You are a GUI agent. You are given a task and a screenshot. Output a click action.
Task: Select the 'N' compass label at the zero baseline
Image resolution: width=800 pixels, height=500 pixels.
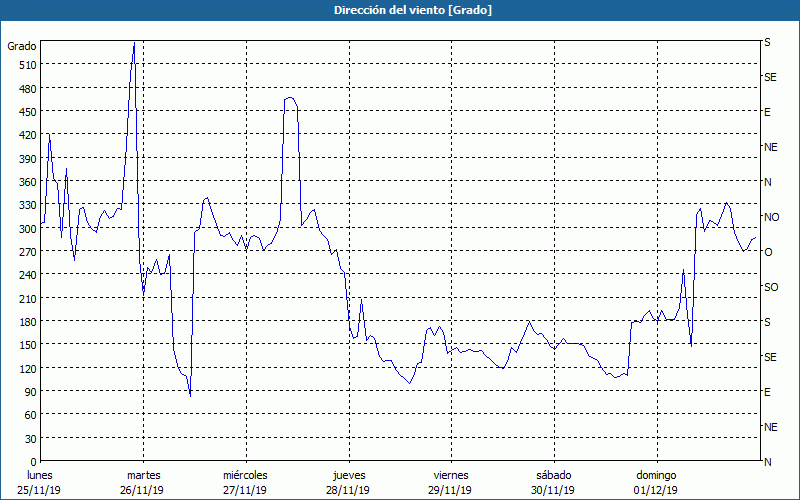tap(767, 462)
